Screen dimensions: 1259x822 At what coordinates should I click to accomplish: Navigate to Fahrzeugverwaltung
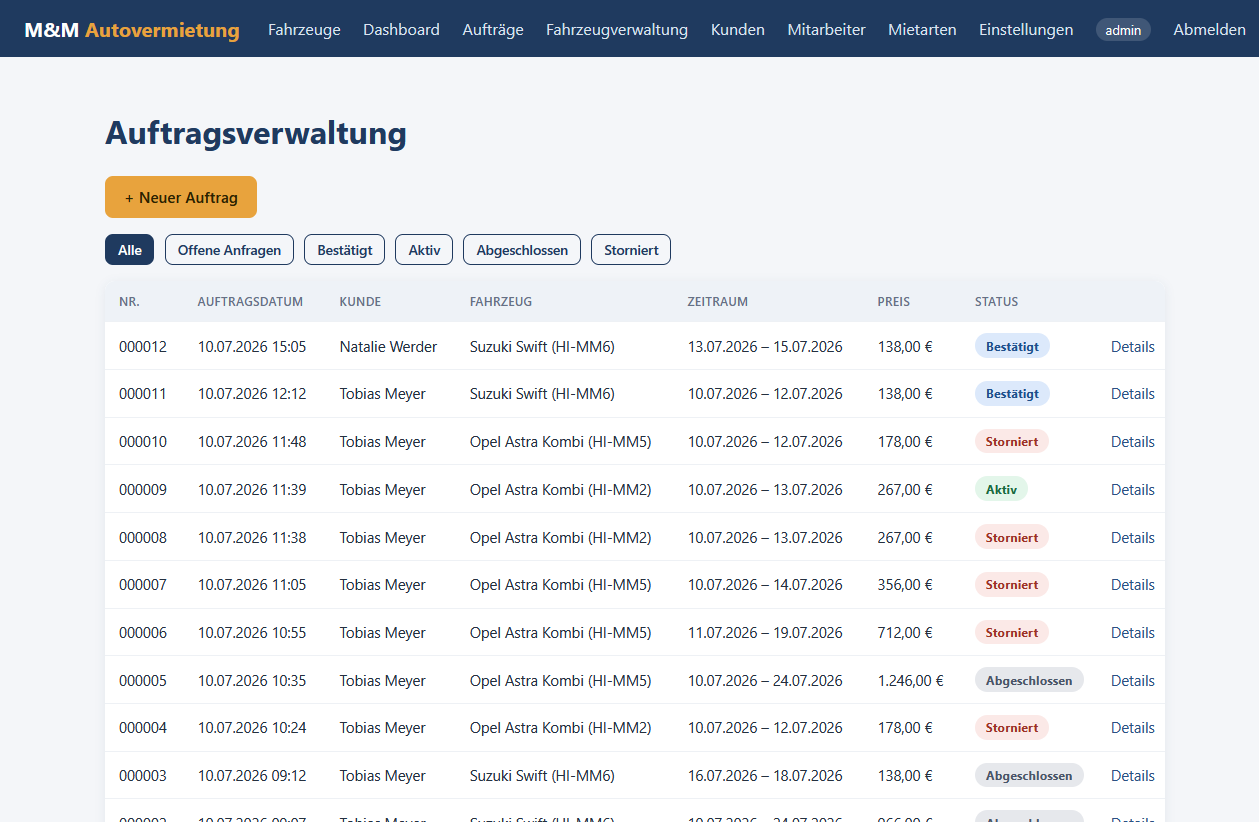pos(617,30)
